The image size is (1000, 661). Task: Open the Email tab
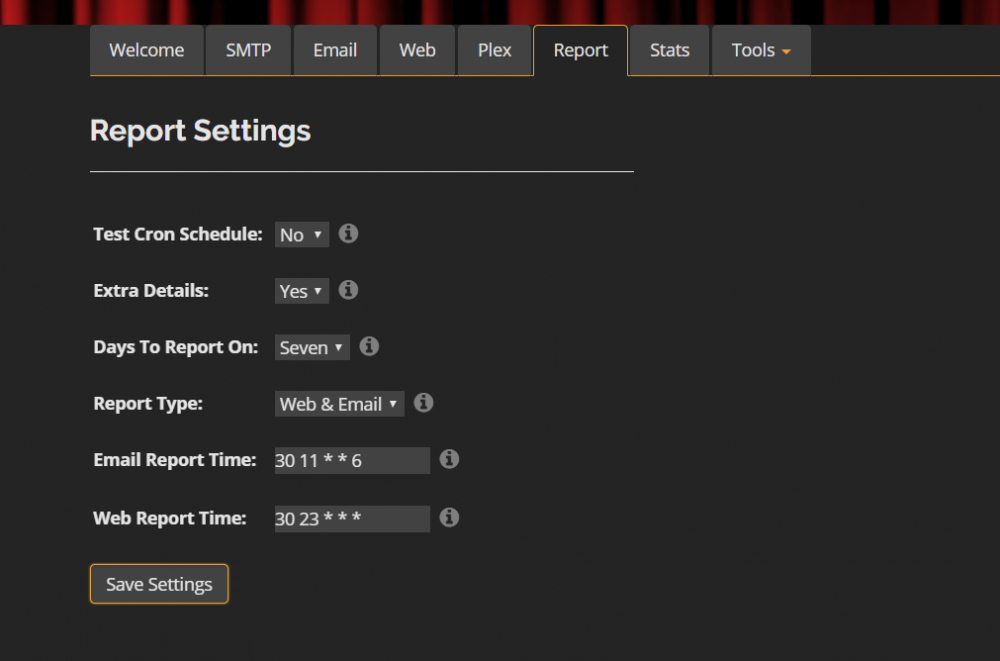(335, 50)
